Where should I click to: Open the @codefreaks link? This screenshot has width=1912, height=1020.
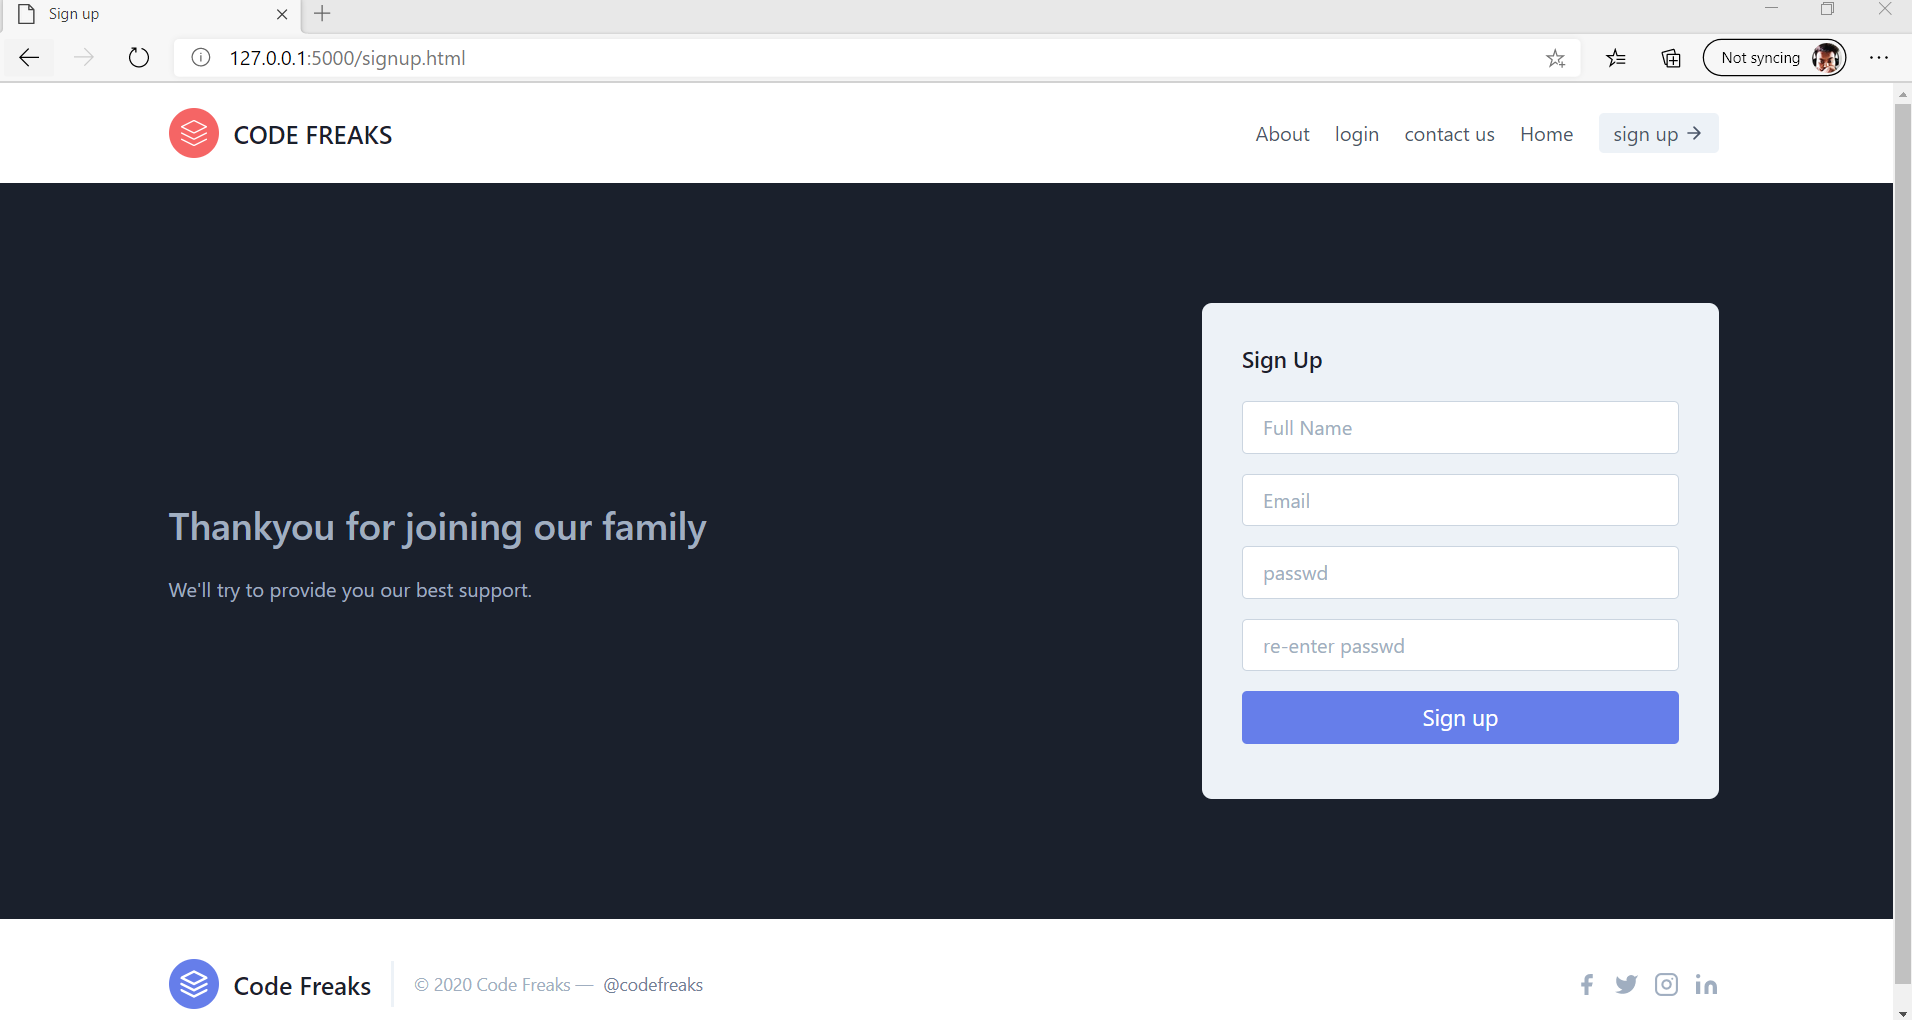653,984
